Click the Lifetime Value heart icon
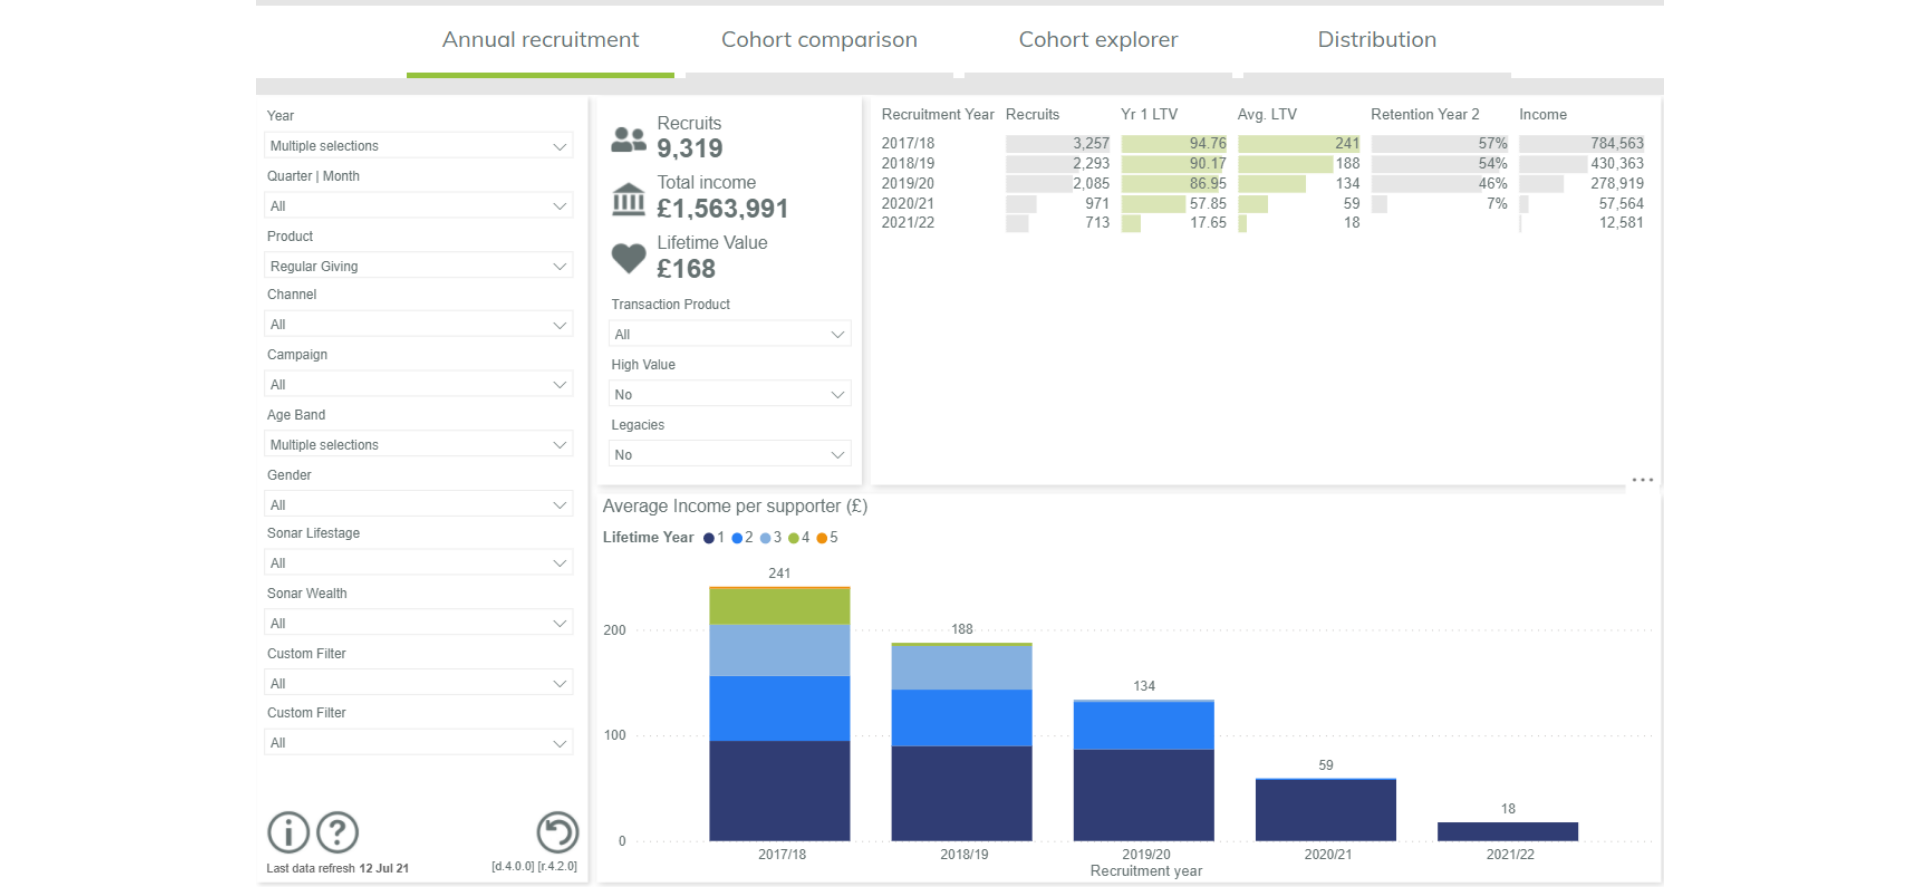1920x887 pixels. pos(629,258)
